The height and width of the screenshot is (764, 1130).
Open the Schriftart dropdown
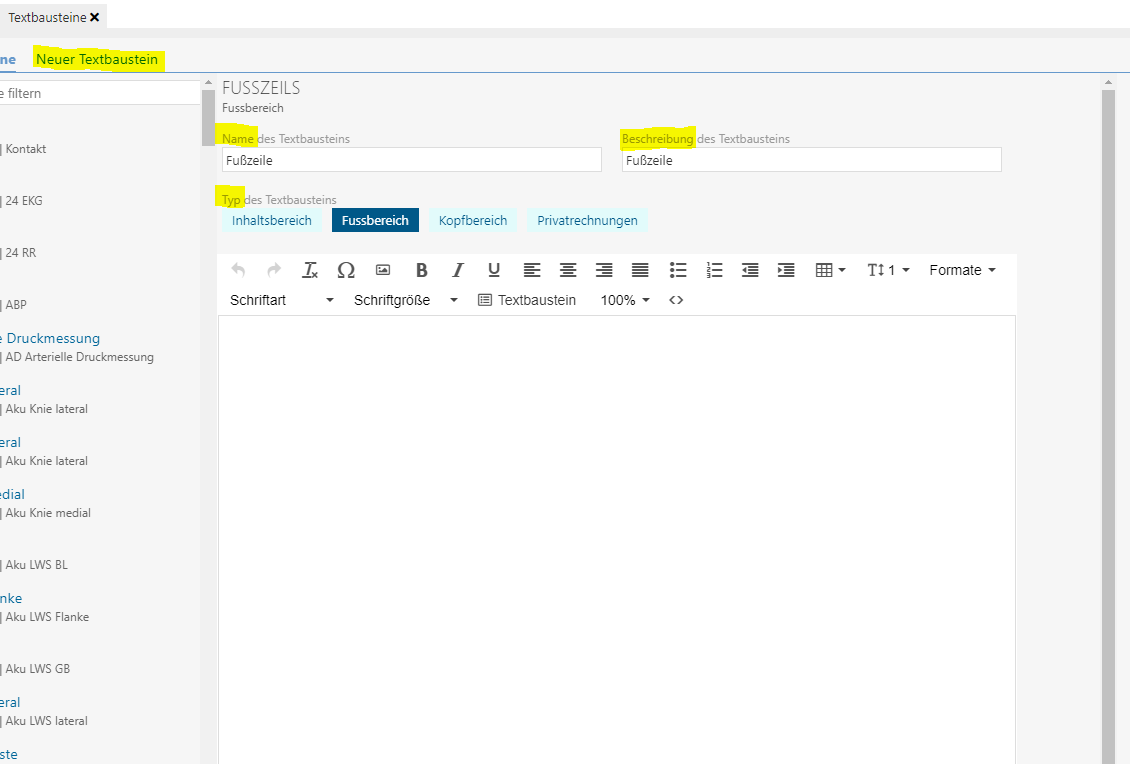click(282, 300)
